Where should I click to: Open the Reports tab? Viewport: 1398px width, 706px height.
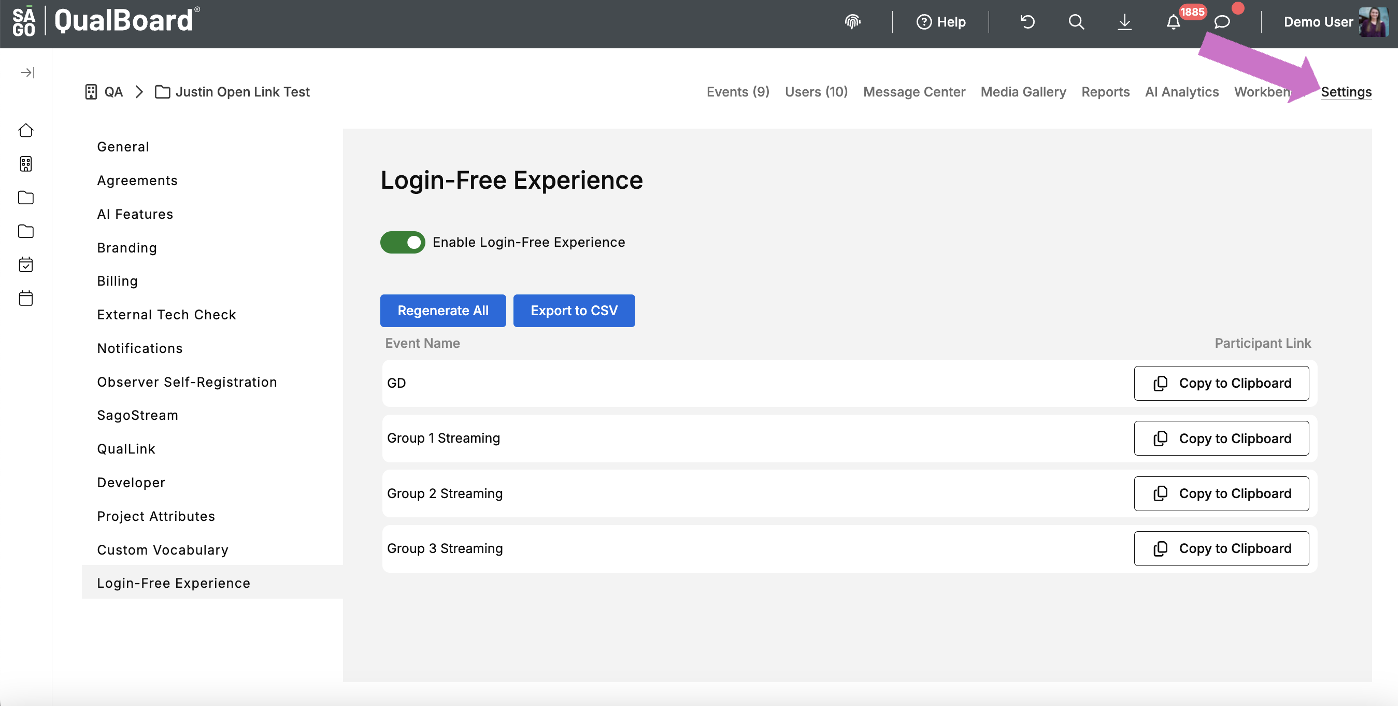click(1105, 92)
